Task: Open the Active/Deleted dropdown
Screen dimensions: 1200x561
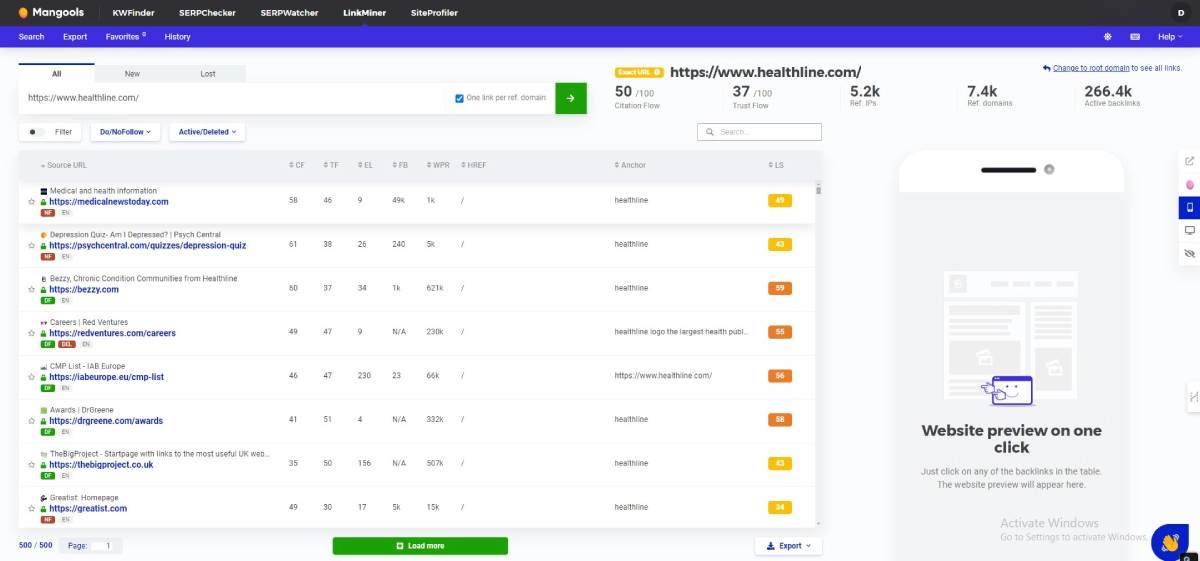Action: point(207,132)
